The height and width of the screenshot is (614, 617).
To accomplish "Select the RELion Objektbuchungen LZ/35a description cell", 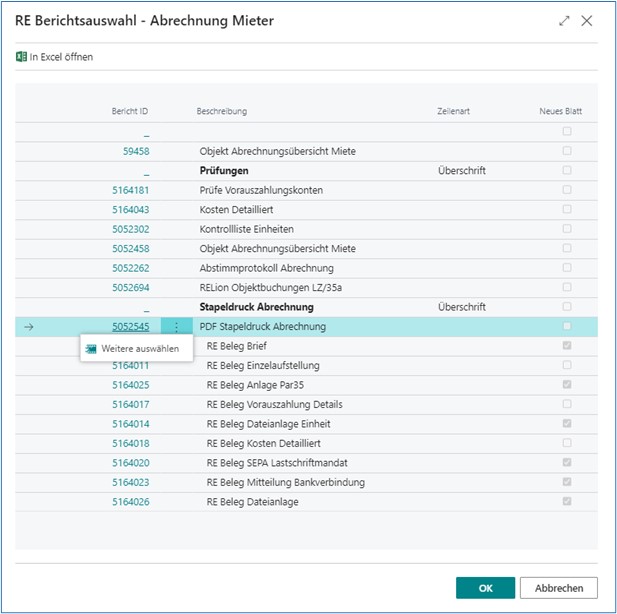I will 270,288.
